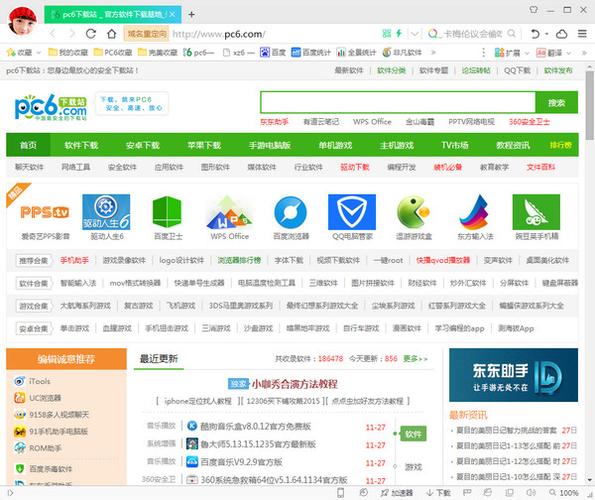Go to the browser home page icon

[x=112, y=34]
